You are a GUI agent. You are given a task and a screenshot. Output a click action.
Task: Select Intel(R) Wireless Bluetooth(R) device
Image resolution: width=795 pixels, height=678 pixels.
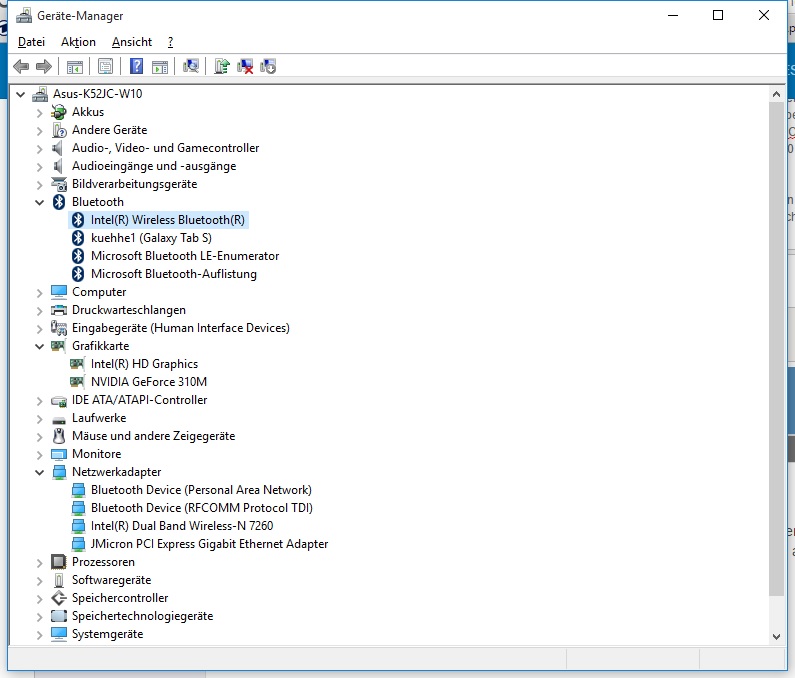point(168,220)
